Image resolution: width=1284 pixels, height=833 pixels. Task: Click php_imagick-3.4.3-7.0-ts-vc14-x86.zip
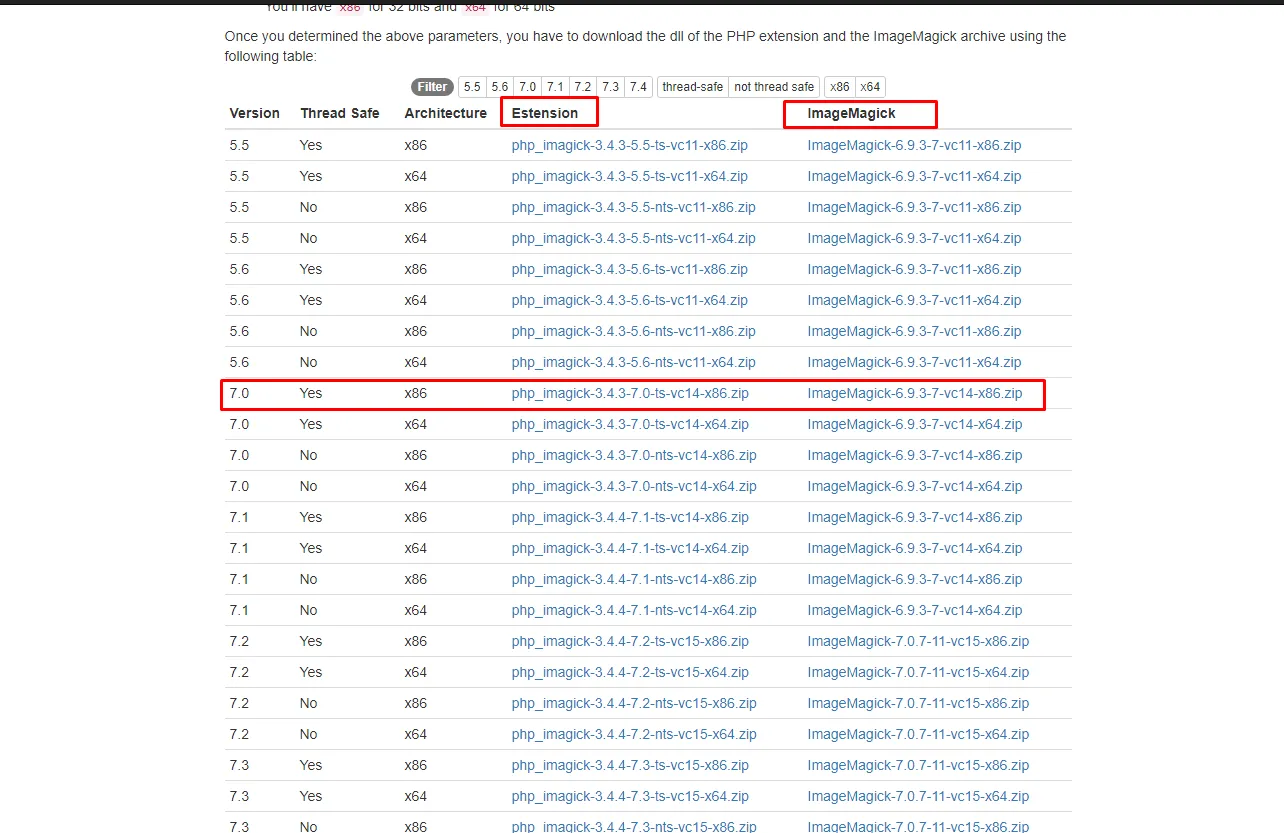(x=630, y=393)
